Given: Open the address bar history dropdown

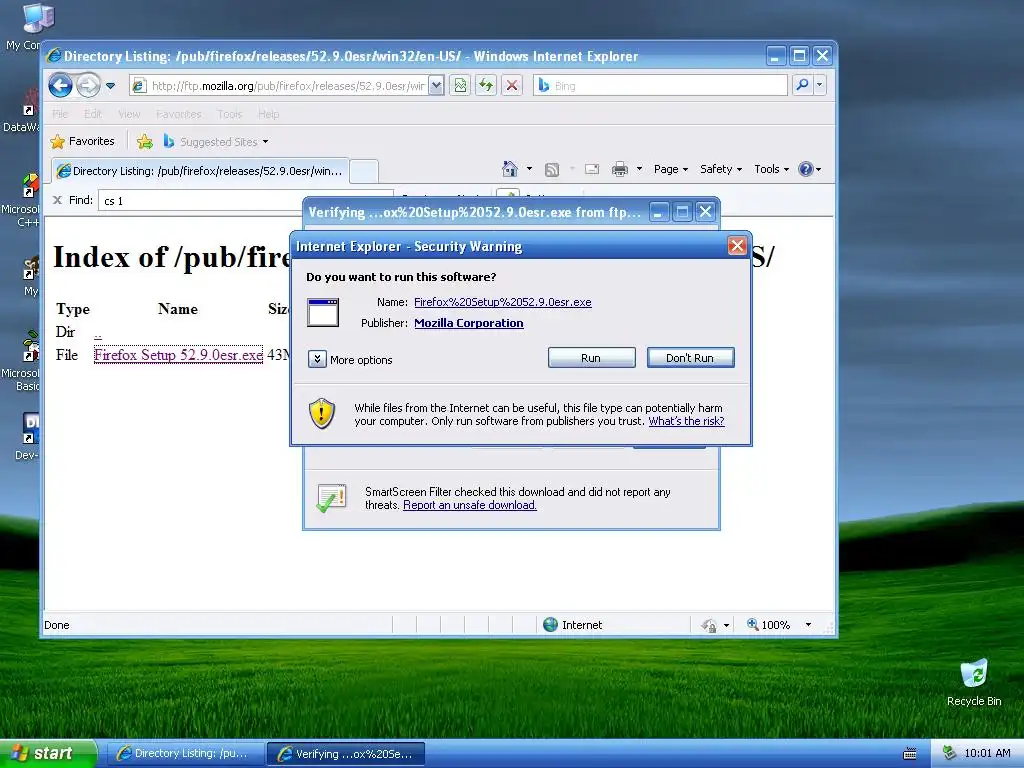Looking at the screenshot, I should [x=436, y=86].
